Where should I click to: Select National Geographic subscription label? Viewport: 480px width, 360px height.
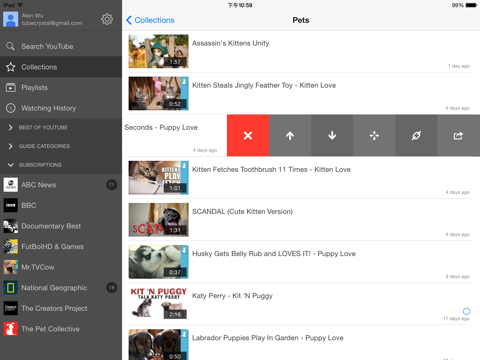pos(54,288)
